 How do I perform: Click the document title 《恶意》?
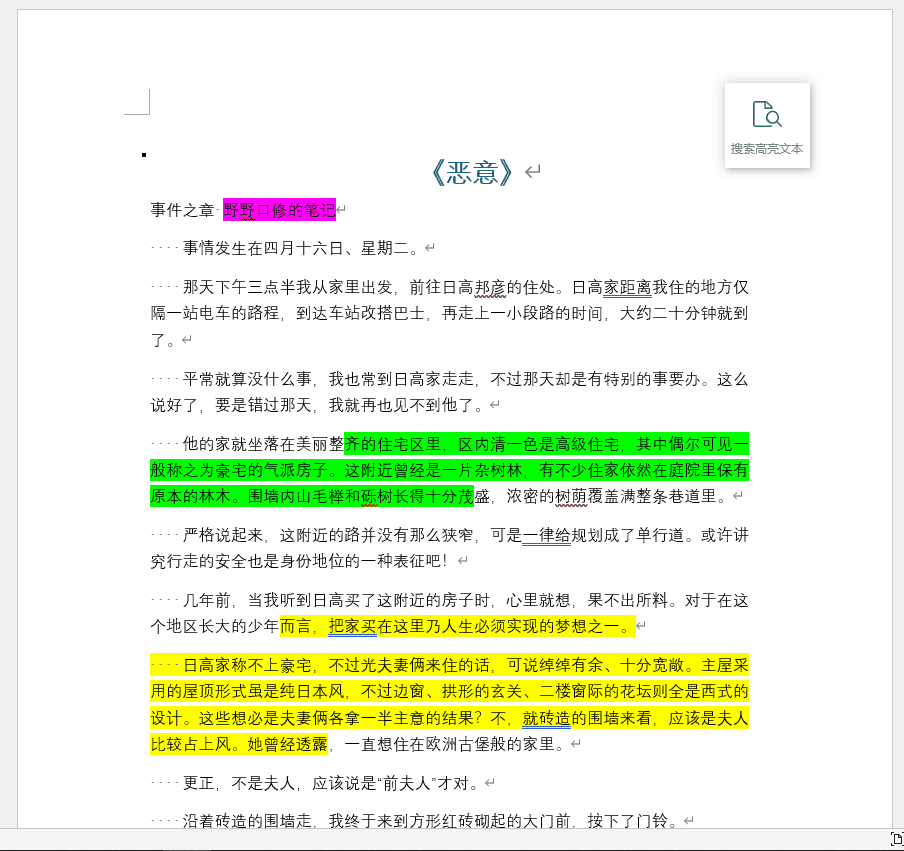(x=472, y=172)
